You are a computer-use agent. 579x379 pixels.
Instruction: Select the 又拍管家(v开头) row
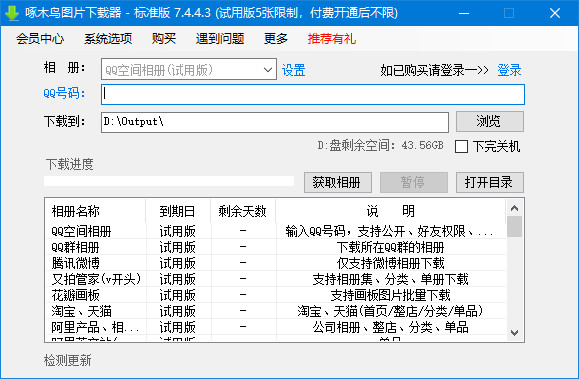click(275, 279)
